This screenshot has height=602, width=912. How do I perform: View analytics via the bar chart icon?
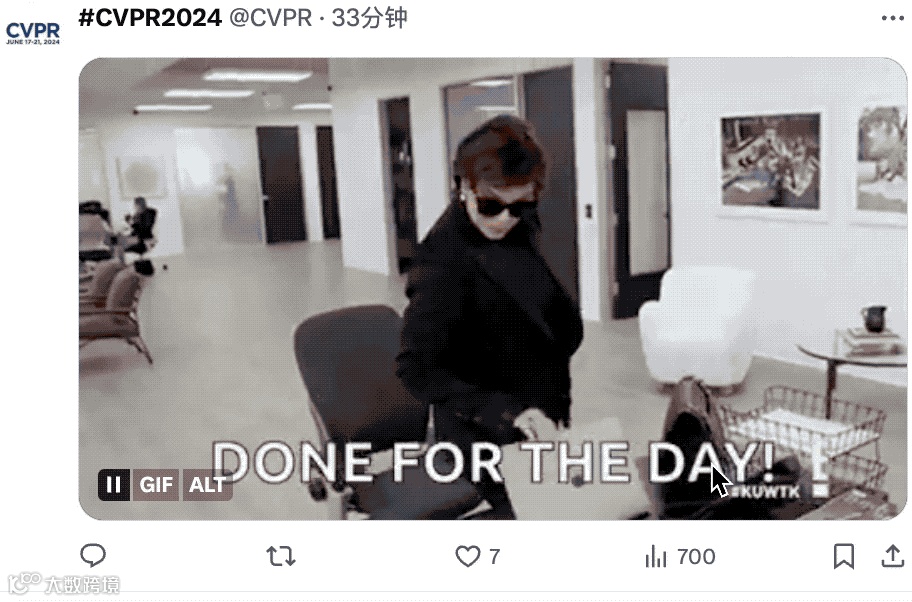(656, 557)
